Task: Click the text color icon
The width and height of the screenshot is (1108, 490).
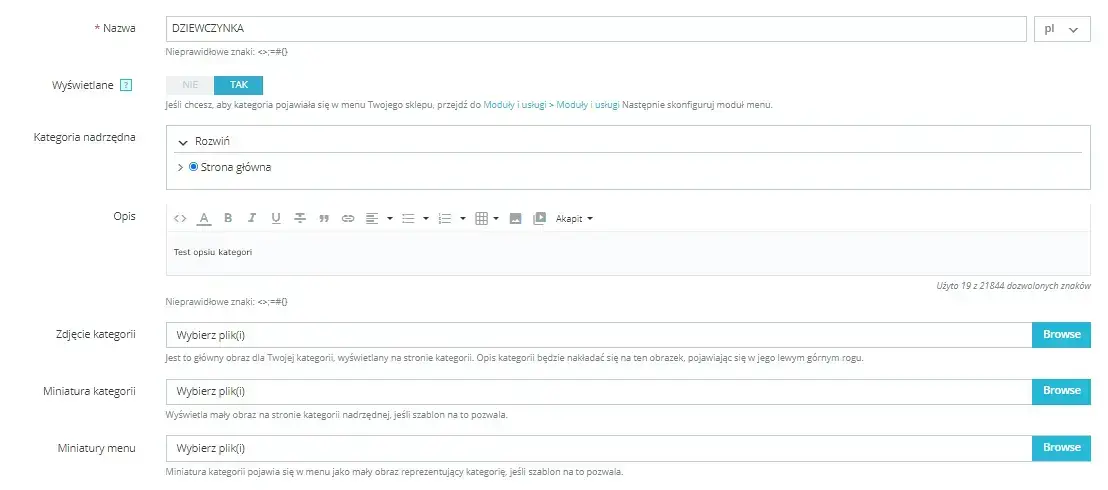Action: coord(204,218)
